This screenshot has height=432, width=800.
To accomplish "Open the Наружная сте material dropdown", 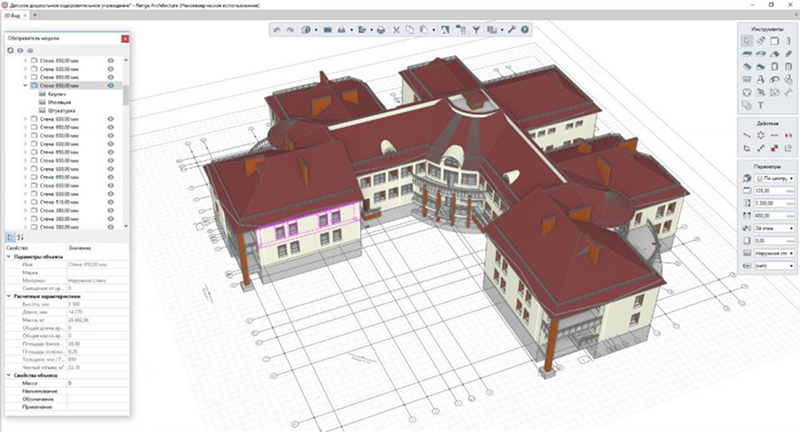I will pos(774,253).
